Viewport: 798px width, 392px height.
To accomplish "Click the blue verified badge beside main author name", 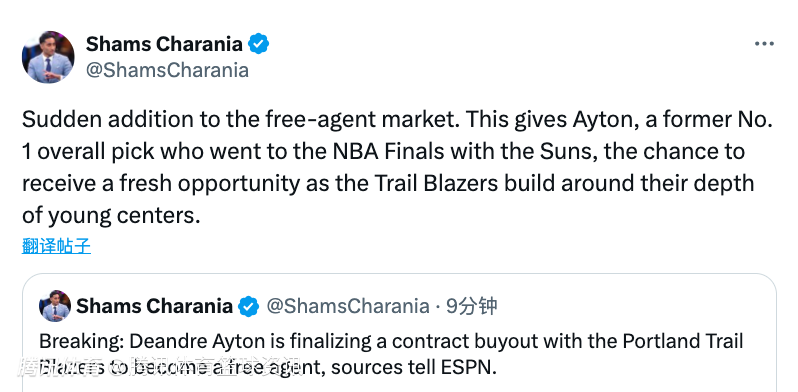I will tap(259, 44).
